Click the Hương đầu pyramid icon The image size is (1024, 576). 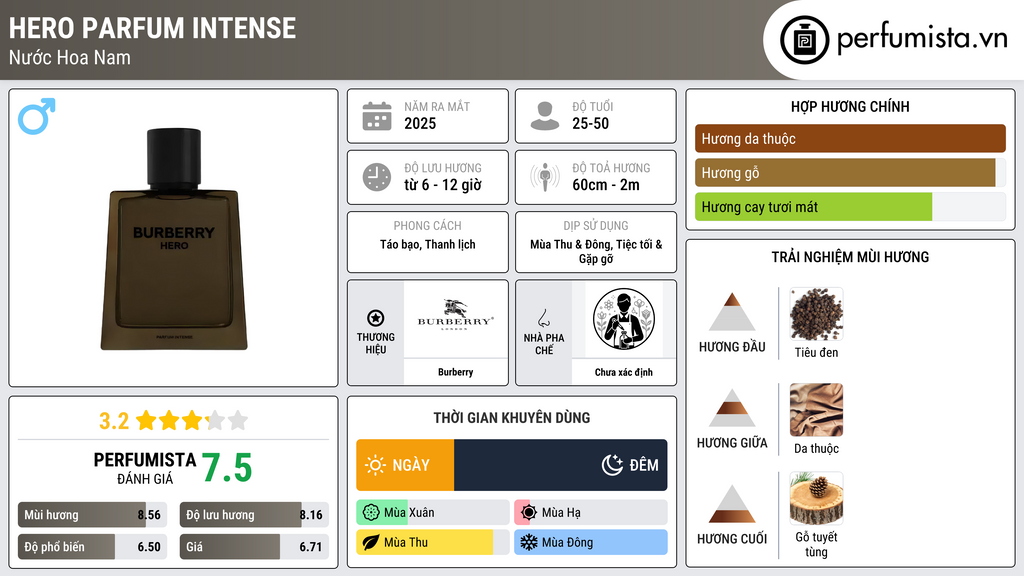click(x=732, y=312)
